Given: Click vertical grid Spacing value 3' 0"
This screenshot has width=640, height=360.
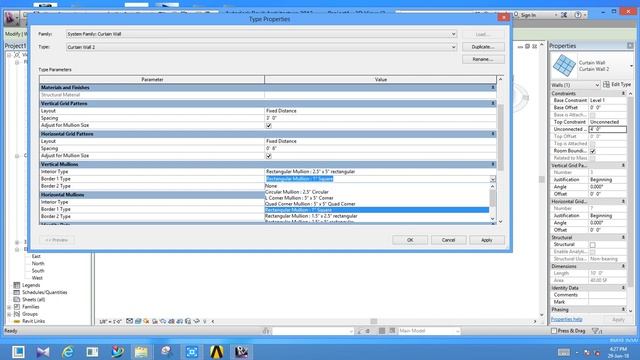Looking at the screenshot, I should 380,118.
